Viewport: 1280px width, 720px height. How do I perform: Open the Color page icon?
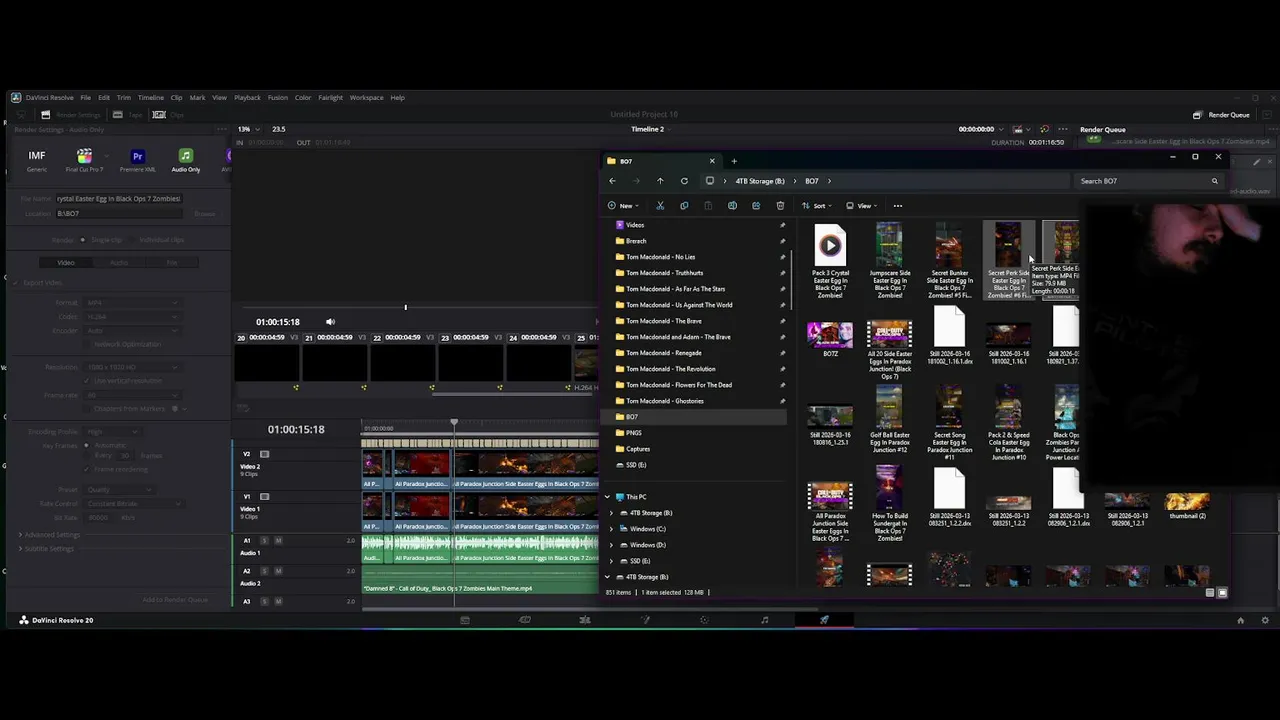tap(705, 620)
